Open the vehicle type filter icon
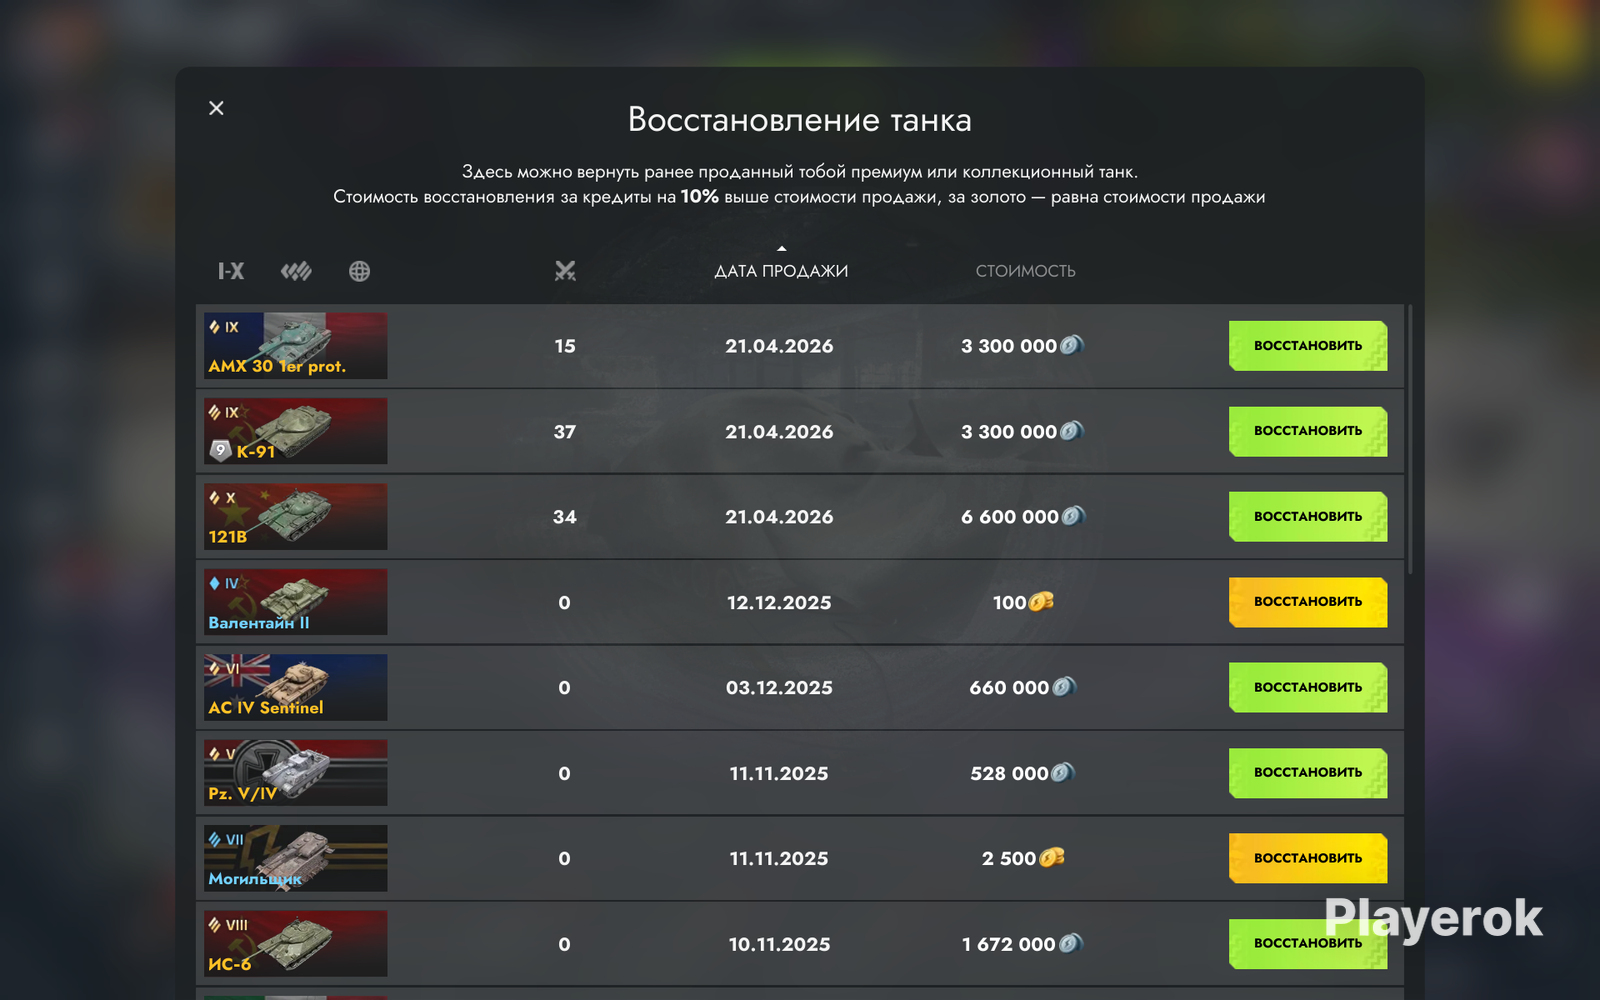Image resolution: width=1600 pixels, height=1000 pixels. (296, 271)
